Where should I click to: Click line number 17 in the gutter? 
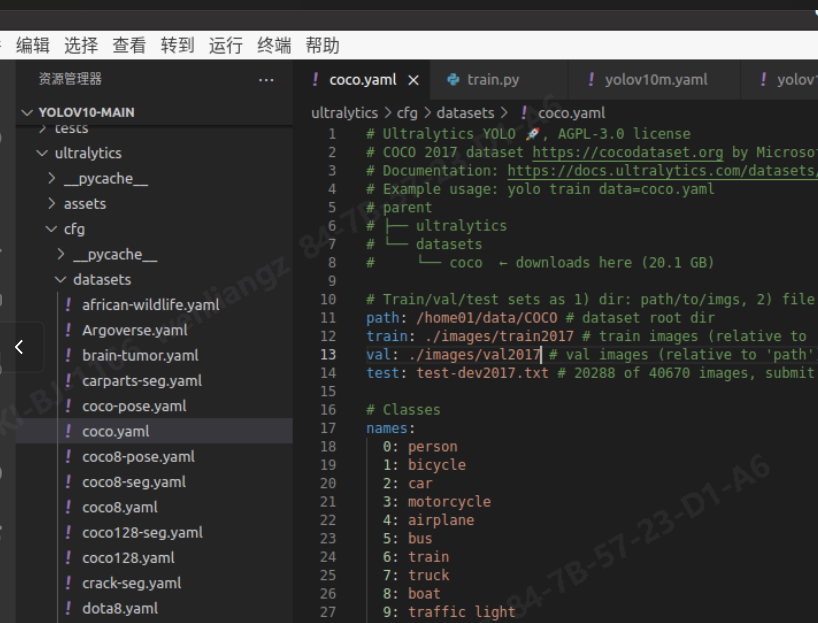(x=329, y=428)
